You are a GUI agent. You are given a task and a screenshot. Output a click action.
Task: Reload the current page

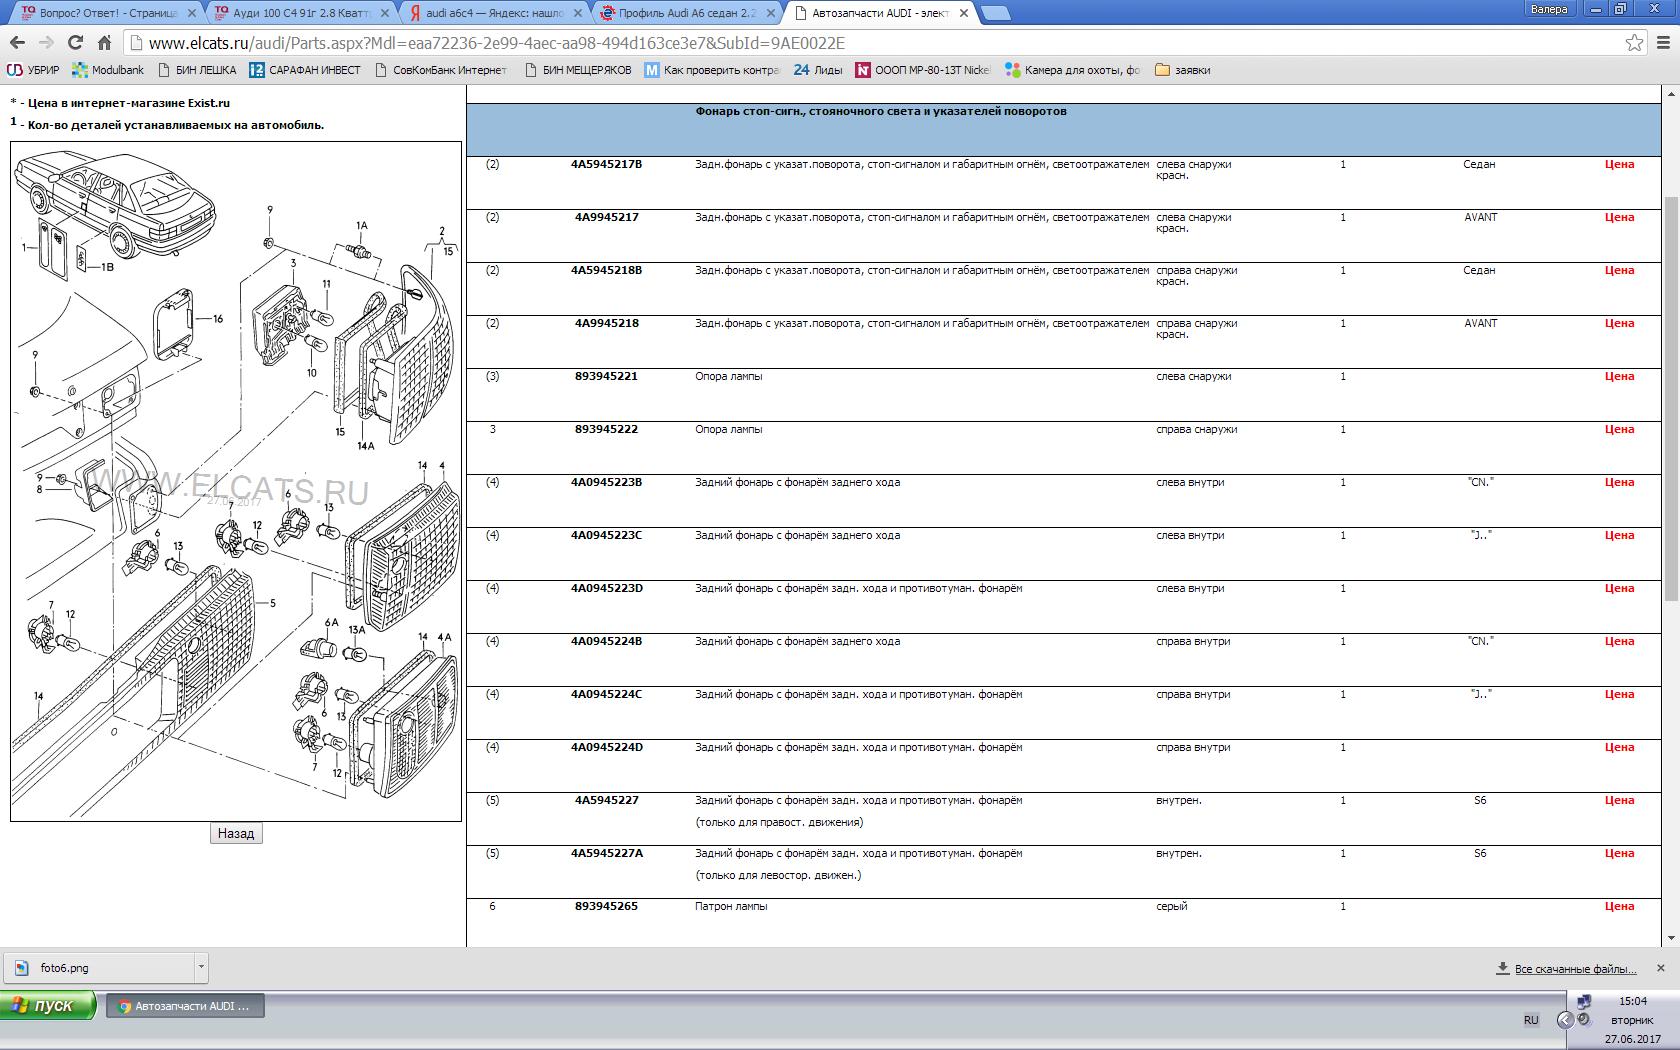(75, 43)
